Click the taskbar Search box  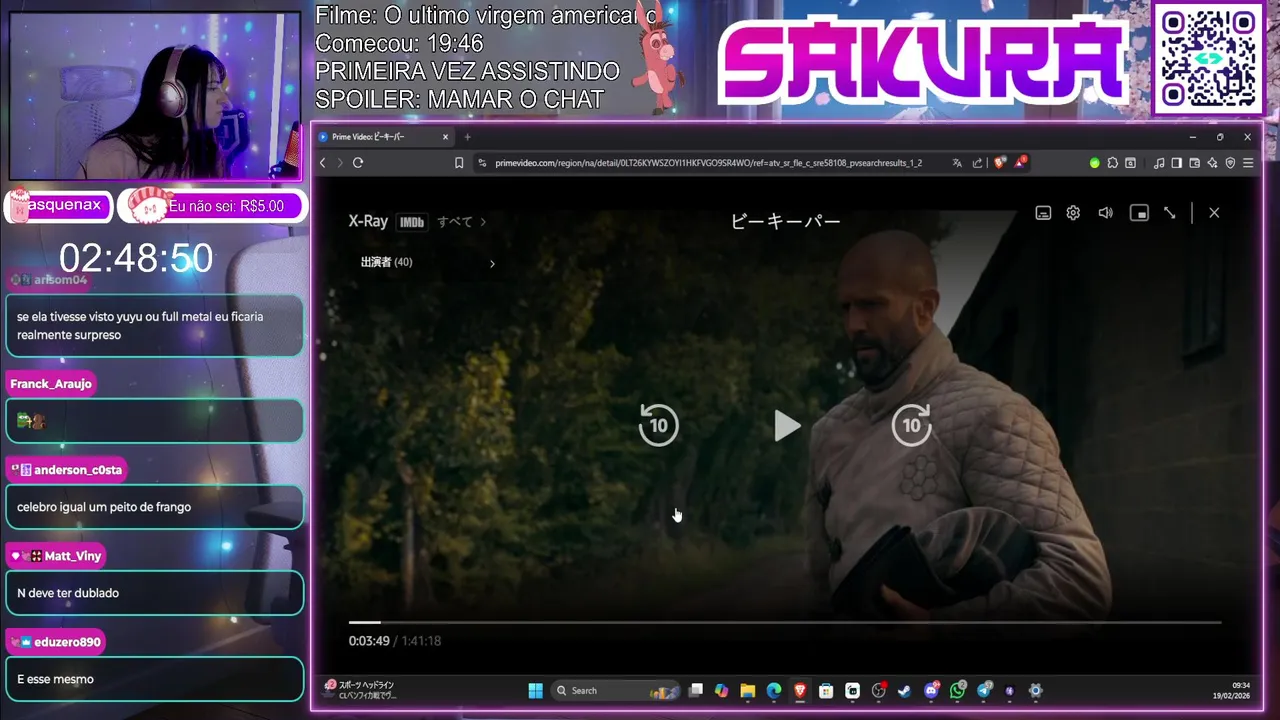(615, 690)
